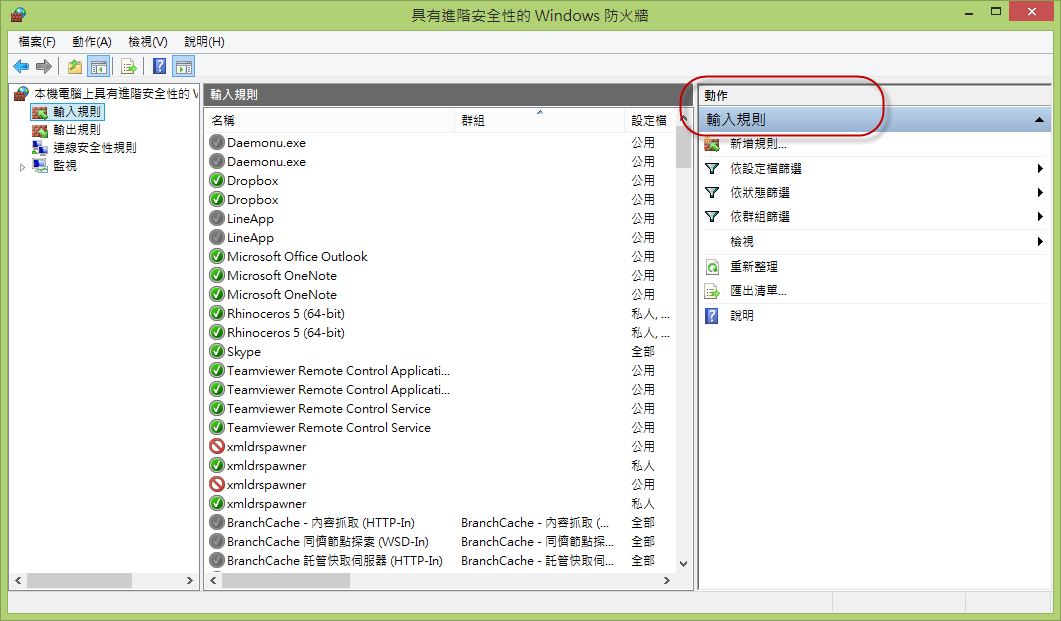Expand the 監視 tree node
This screenshot has height=621, width=1061.
pyautogui.click(x=22, y=166)
